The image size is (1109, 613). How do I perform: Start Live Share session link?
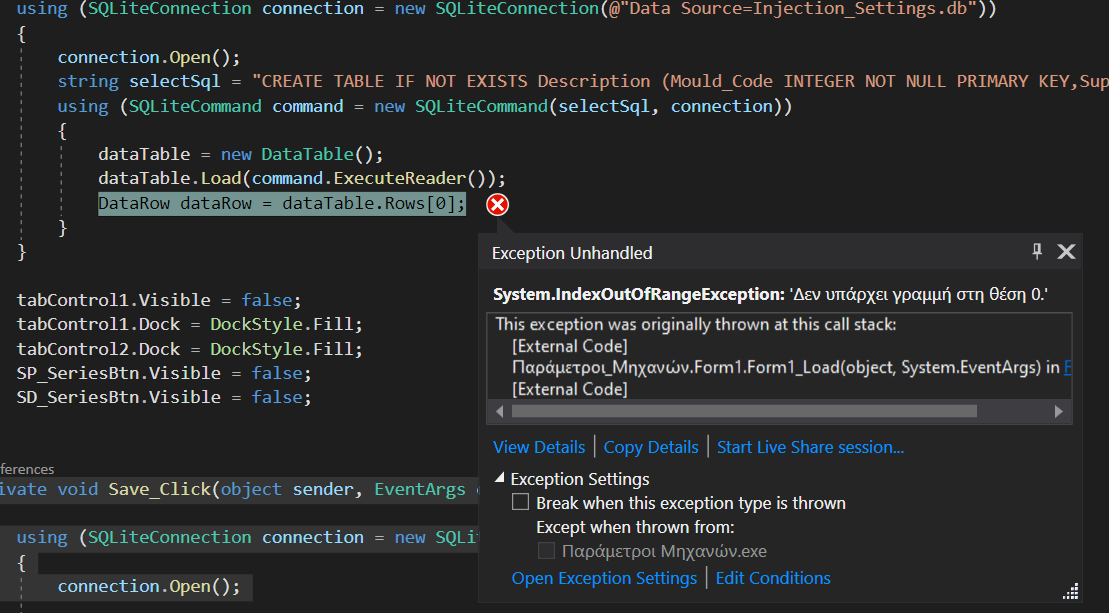click(x=811, y=447)
